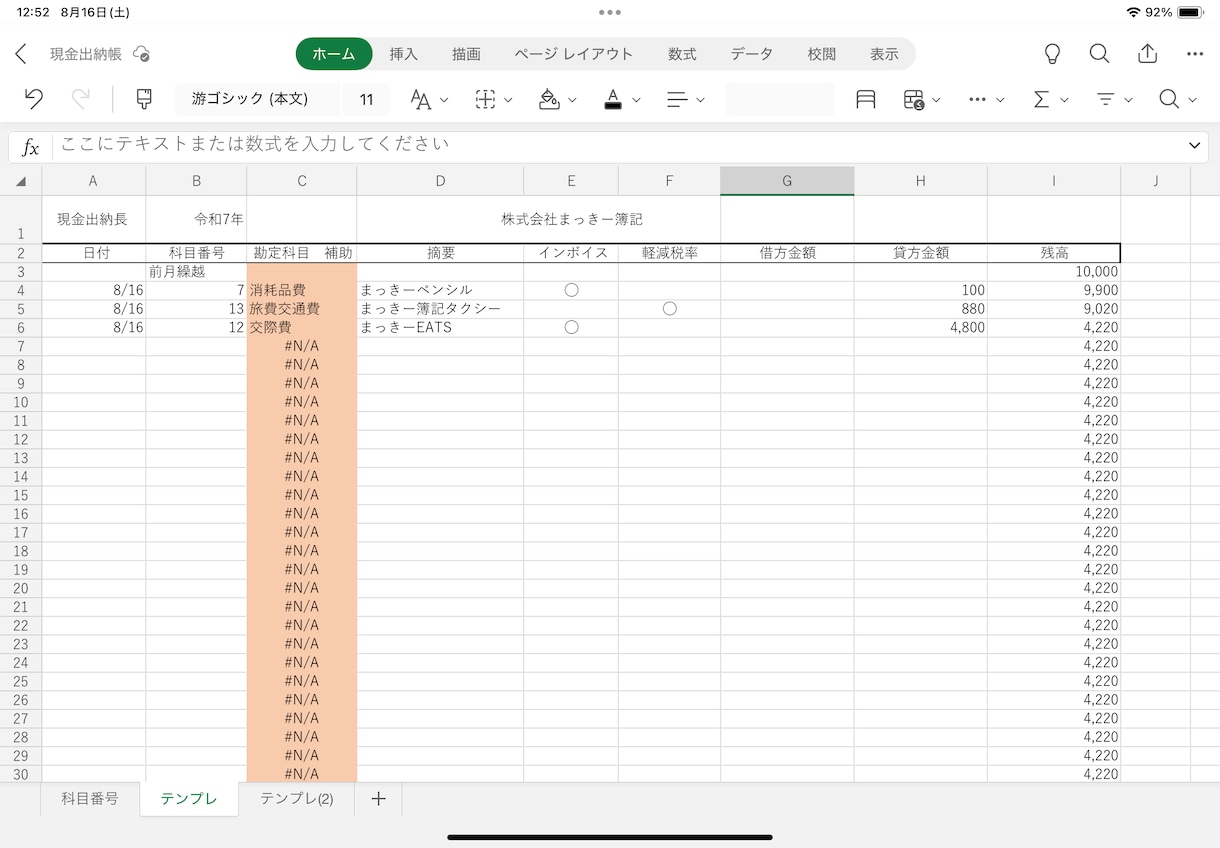Undo the last action
This screenshot has width=1220, height=848.
pos(34,99)
